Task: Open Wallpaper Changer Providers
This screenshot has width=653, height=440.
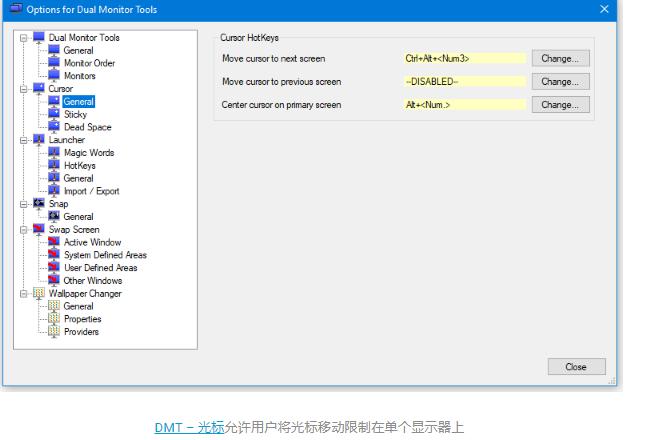Action: [81, 332]
